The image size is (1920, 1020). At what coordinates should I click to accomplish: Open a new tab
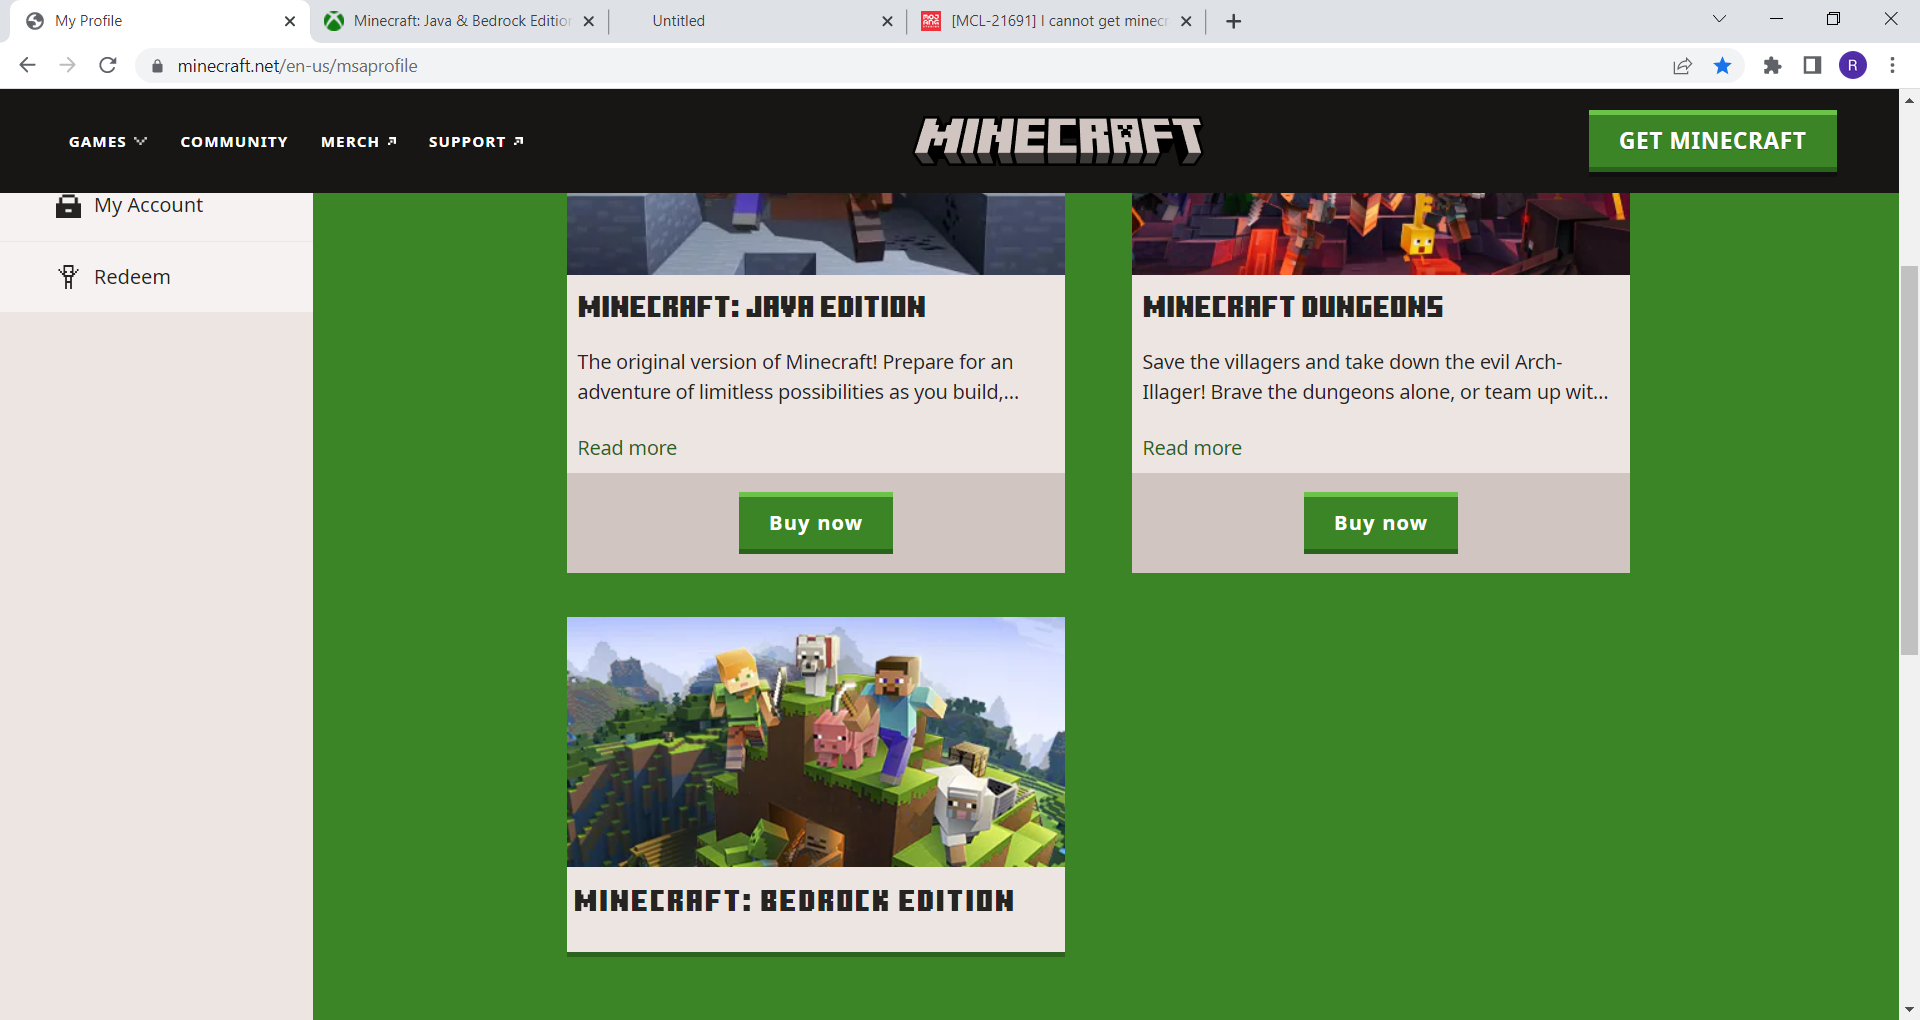(1234, 21)
